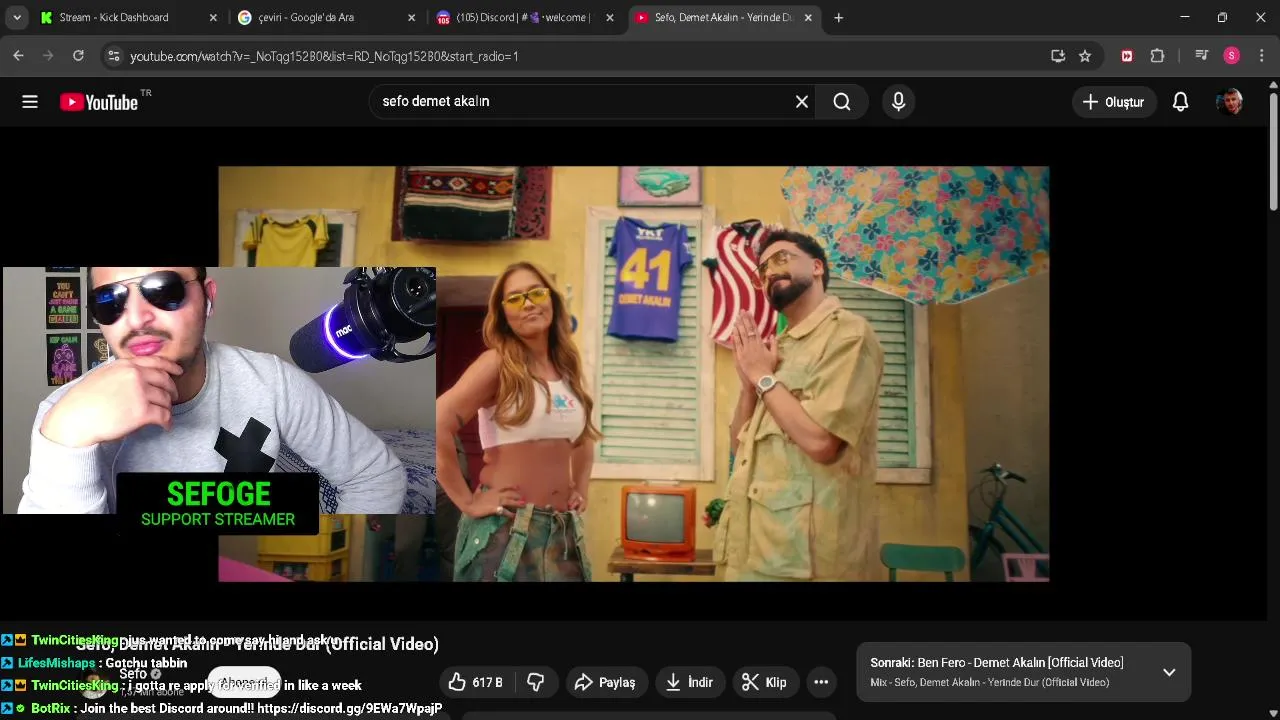The image size is (1280, 720).
Task: Click the page vertical scrollbar
Action: 1273,150
